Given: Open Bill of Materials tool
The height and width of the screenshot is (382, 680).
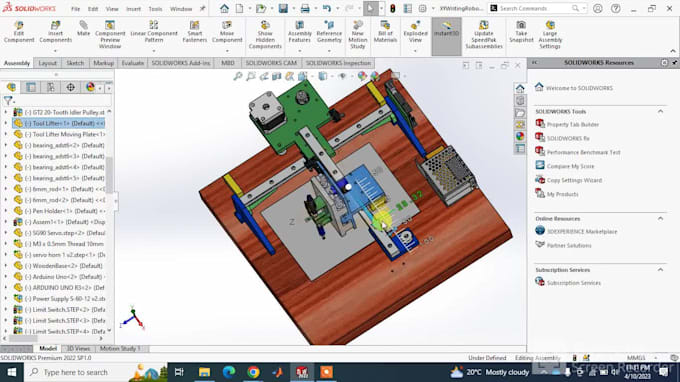Looking at the screenshot, I should (x=385, y=32).
